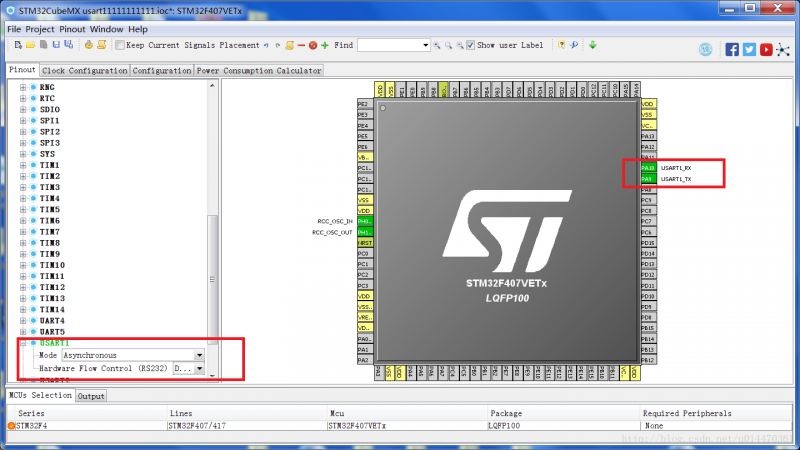Open the Facebook link icon
Image resolution: width=800 pixels, height=450 pixels.
pyautogui.click(x=732, y=49)
